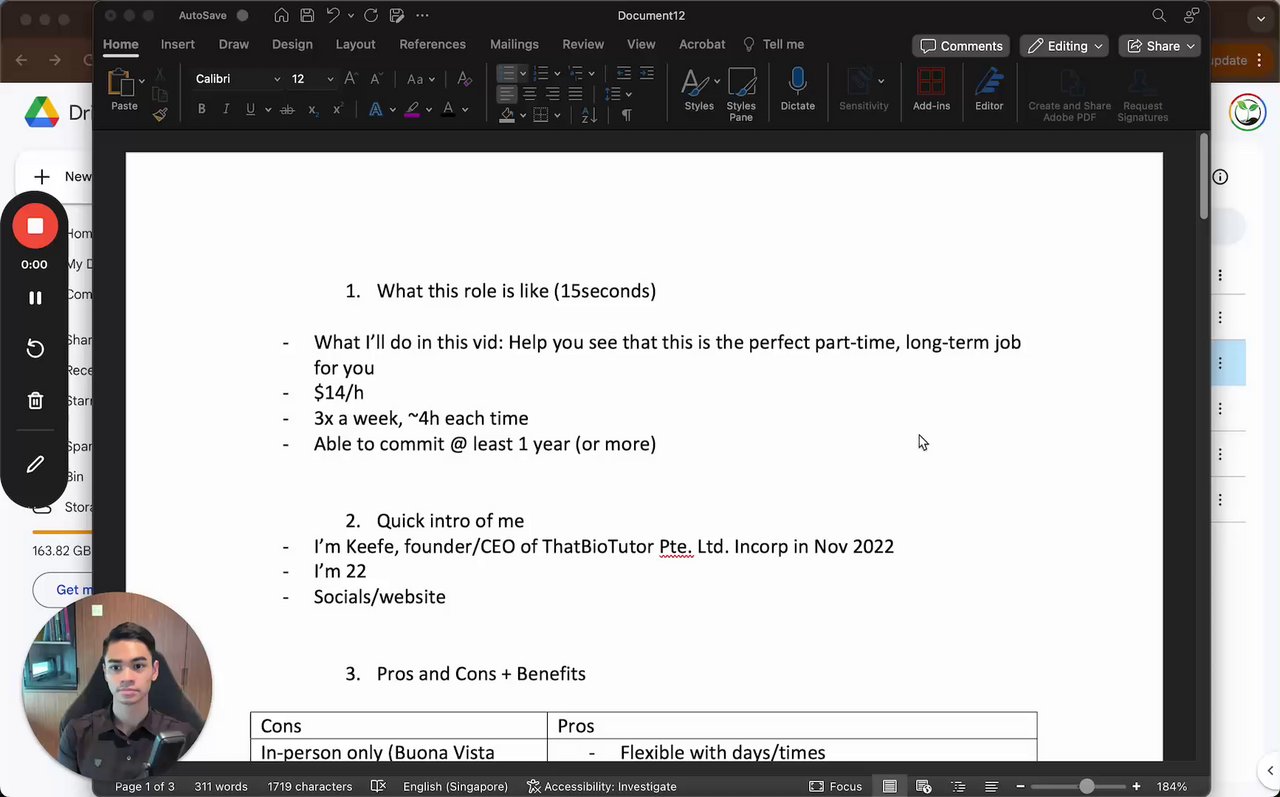The image size is (1280, 797).
Task: Apply the font color A swatch
Action: [x=448, y=109]
